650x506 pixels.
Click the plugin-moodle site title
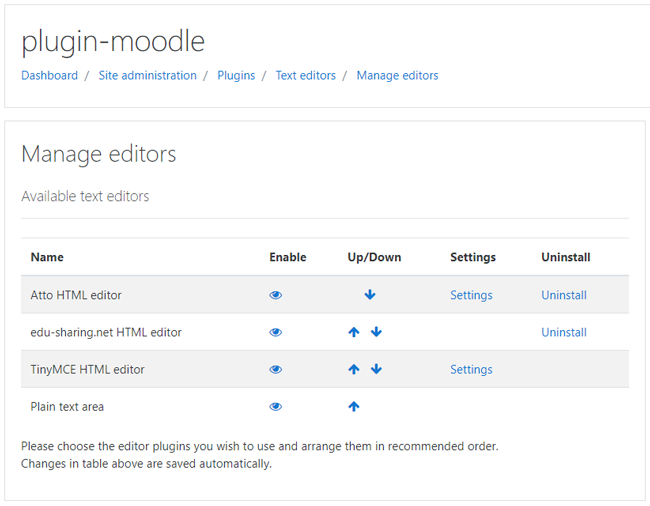113,41
